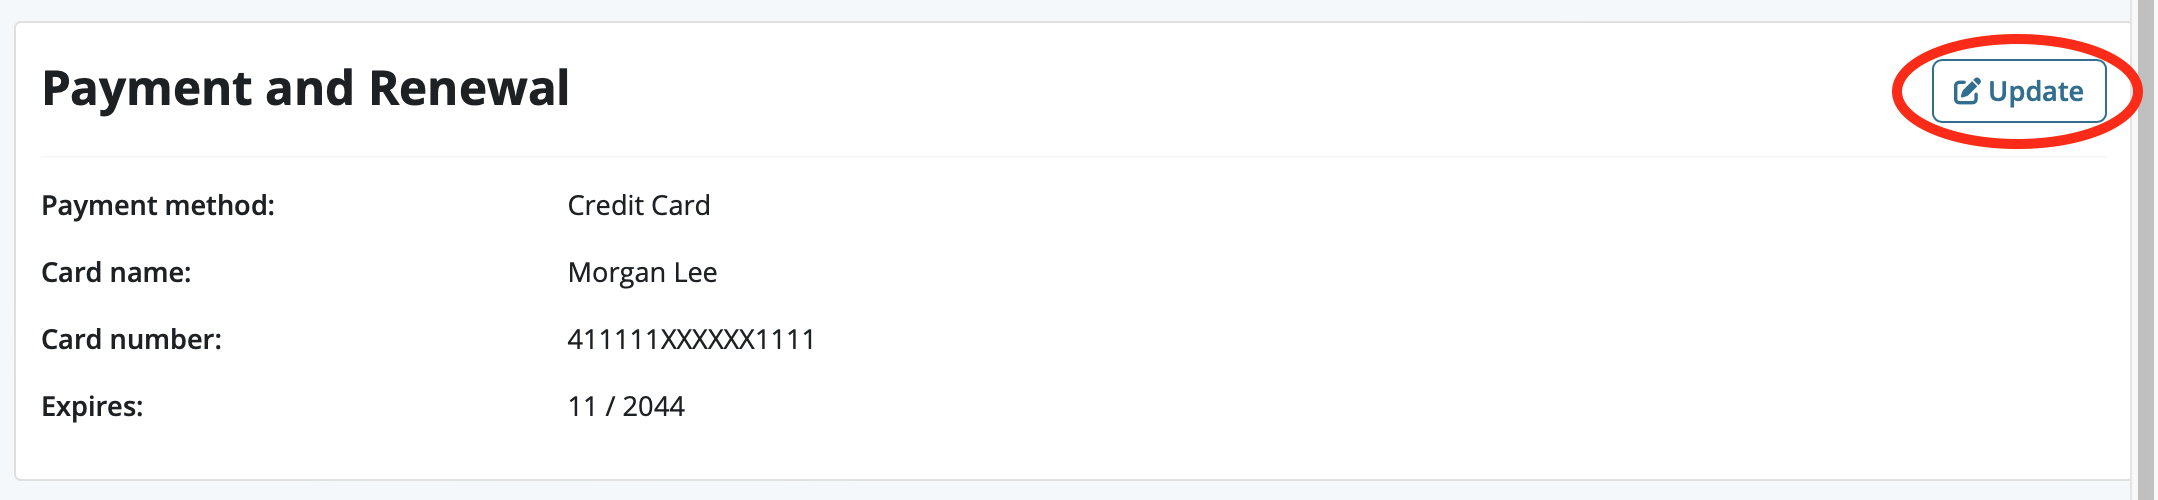The height and width of the screenshot is (500, 2158).
Task: Click the vertical scrollbar on the right edge
Action: 2145,250
